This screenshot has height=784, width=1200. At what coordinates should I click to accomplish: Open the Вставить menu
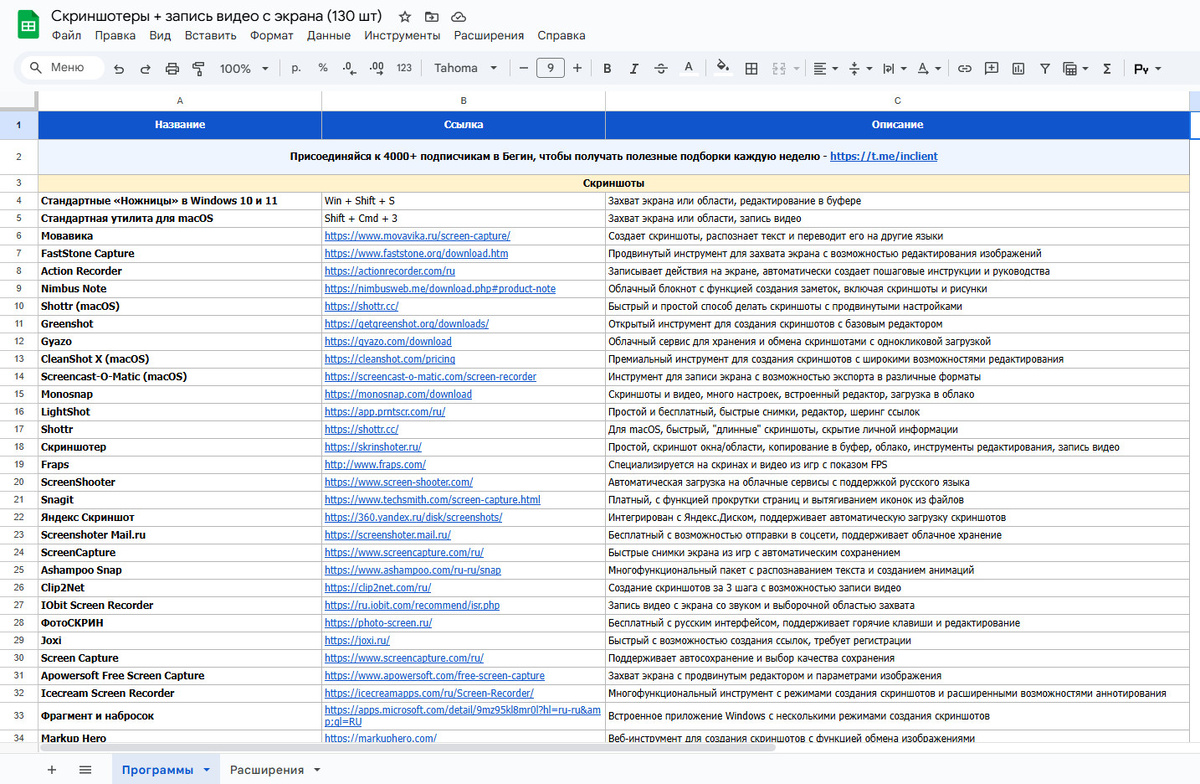pos(211,35)
